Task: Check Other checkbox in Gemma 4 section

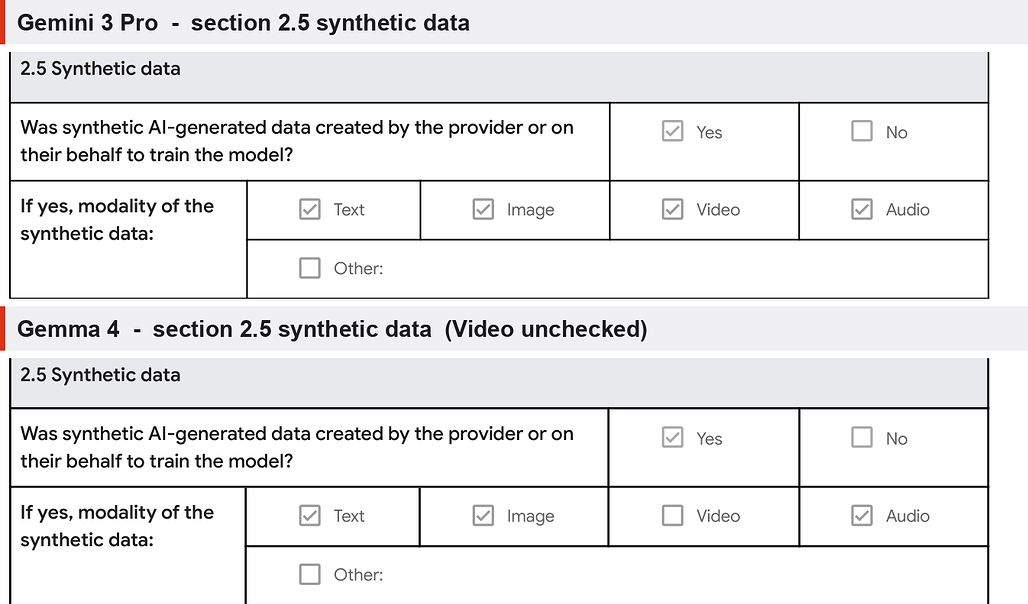Action: (x=309, y=574)
